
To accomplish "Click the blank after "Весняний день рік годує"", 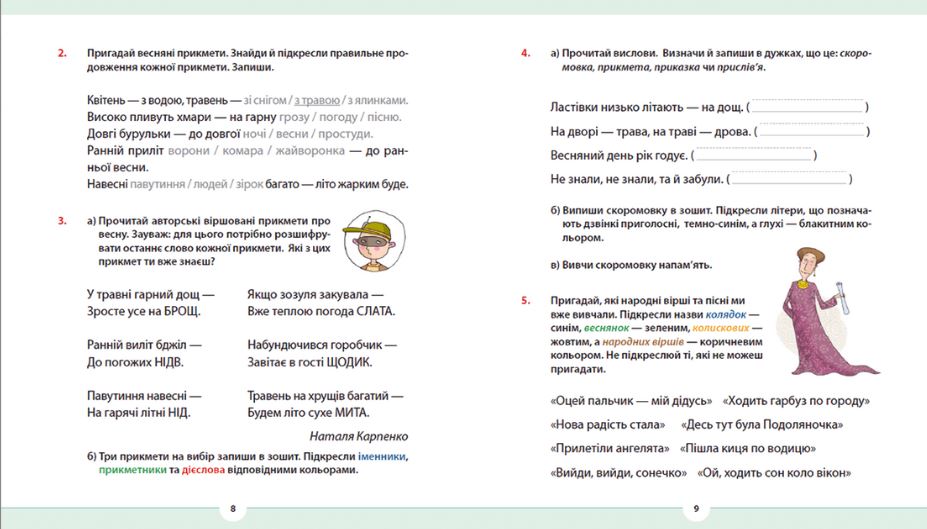I will pyautogui.click(x=754, y=155).
